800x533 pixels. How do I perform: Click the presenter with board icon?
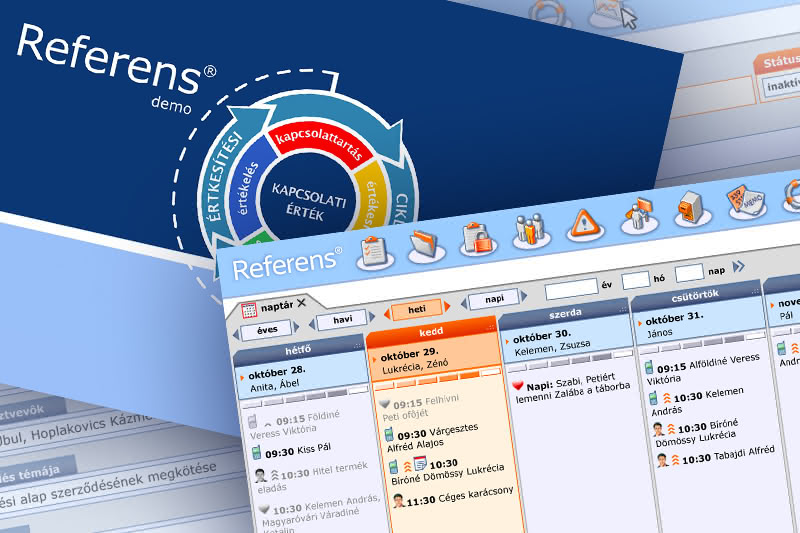click(x=636, y=214)
